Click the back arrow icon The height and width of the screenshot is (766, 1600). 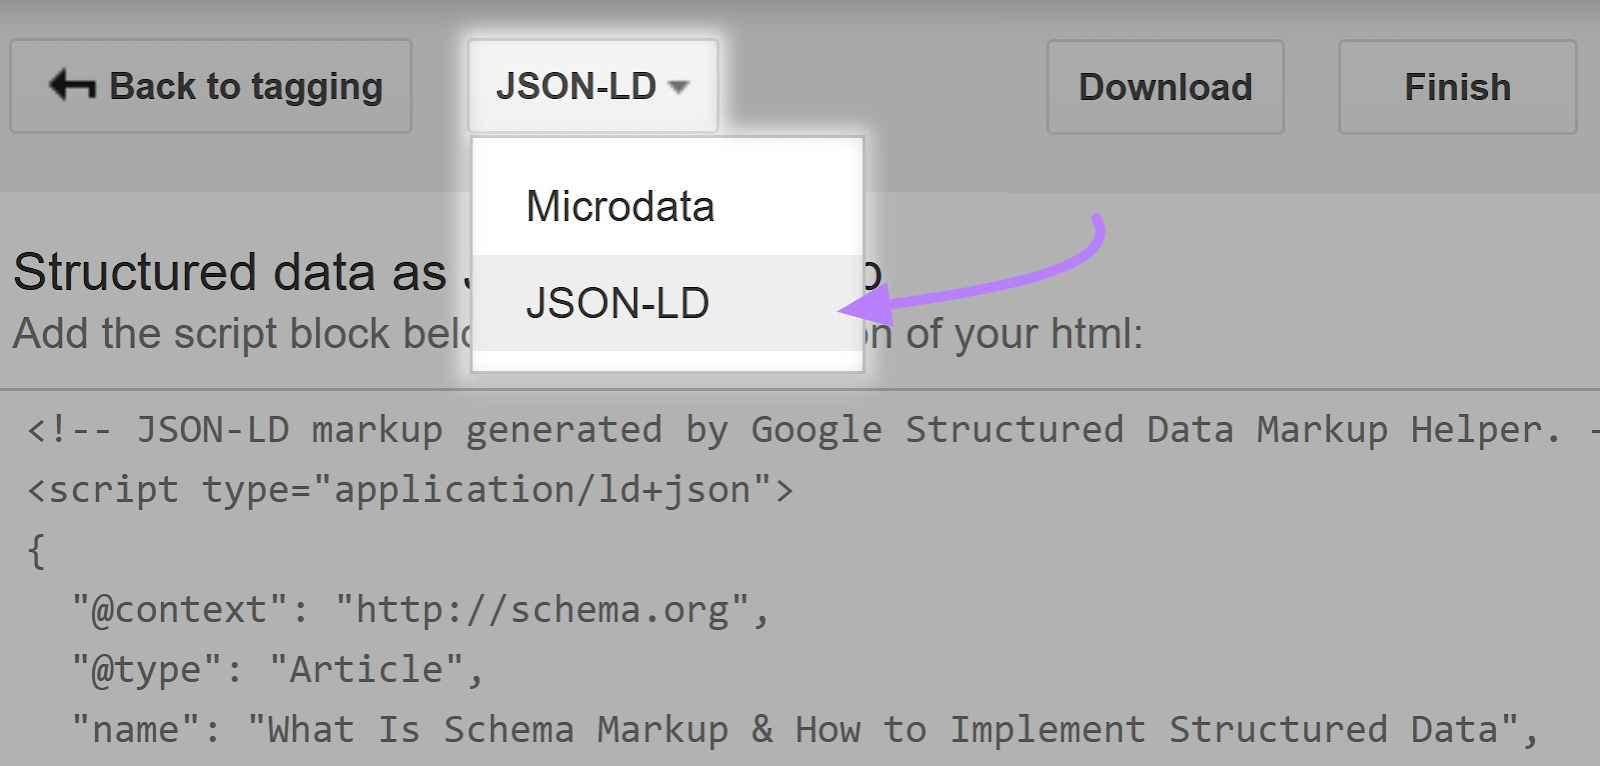(x=72, y=86)
